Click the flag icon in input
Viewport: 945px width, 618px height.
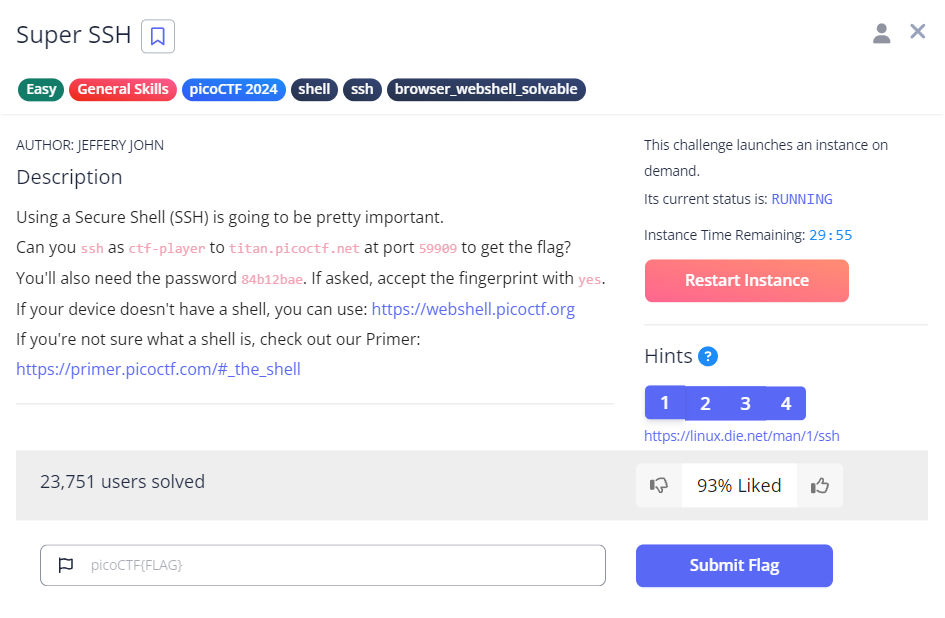pyautogui.click(x=66, y=565)
